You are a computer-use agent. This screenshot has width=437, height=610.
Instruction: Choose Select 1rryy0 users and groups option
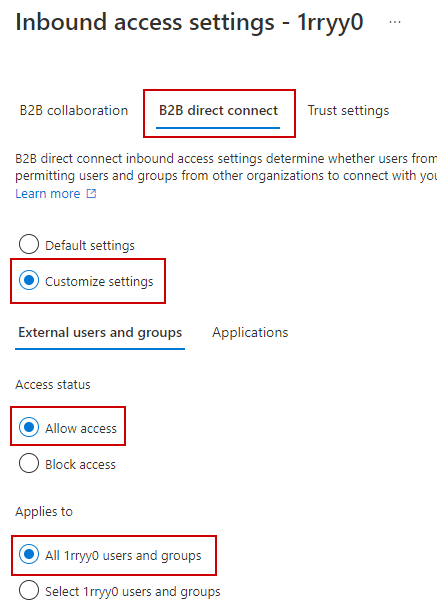[x=29, y=591]
